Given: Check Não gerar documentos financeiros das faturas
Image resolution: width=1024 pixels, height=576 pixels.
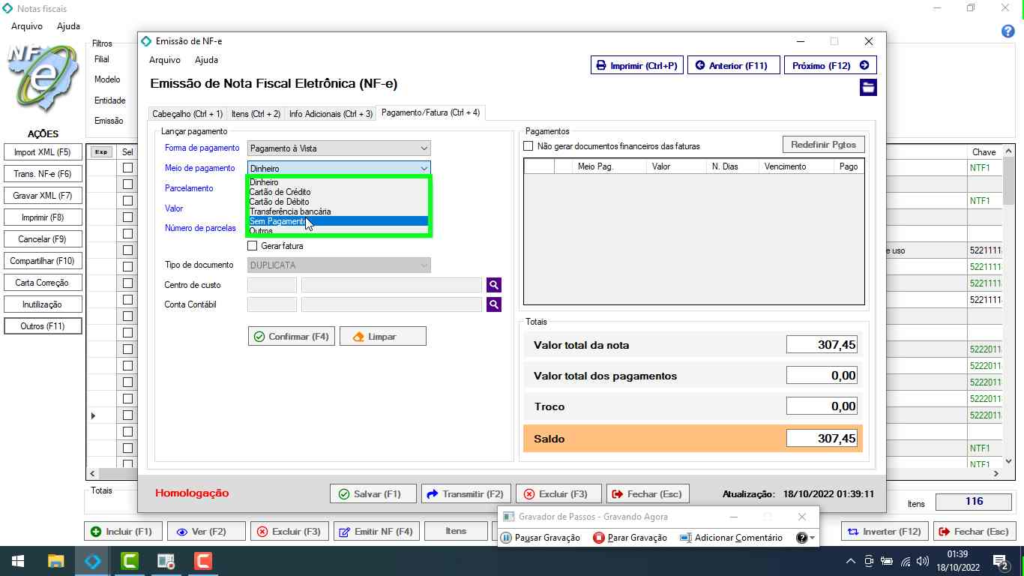Looking at the screenshot, I should 529,146.
